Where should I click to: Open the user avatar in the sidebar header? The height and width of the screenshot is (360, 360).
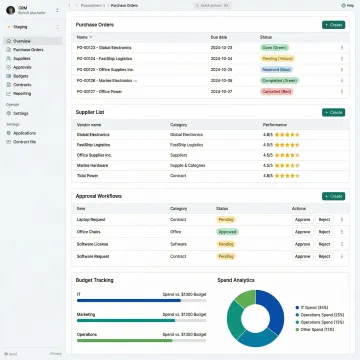point(11,10)
